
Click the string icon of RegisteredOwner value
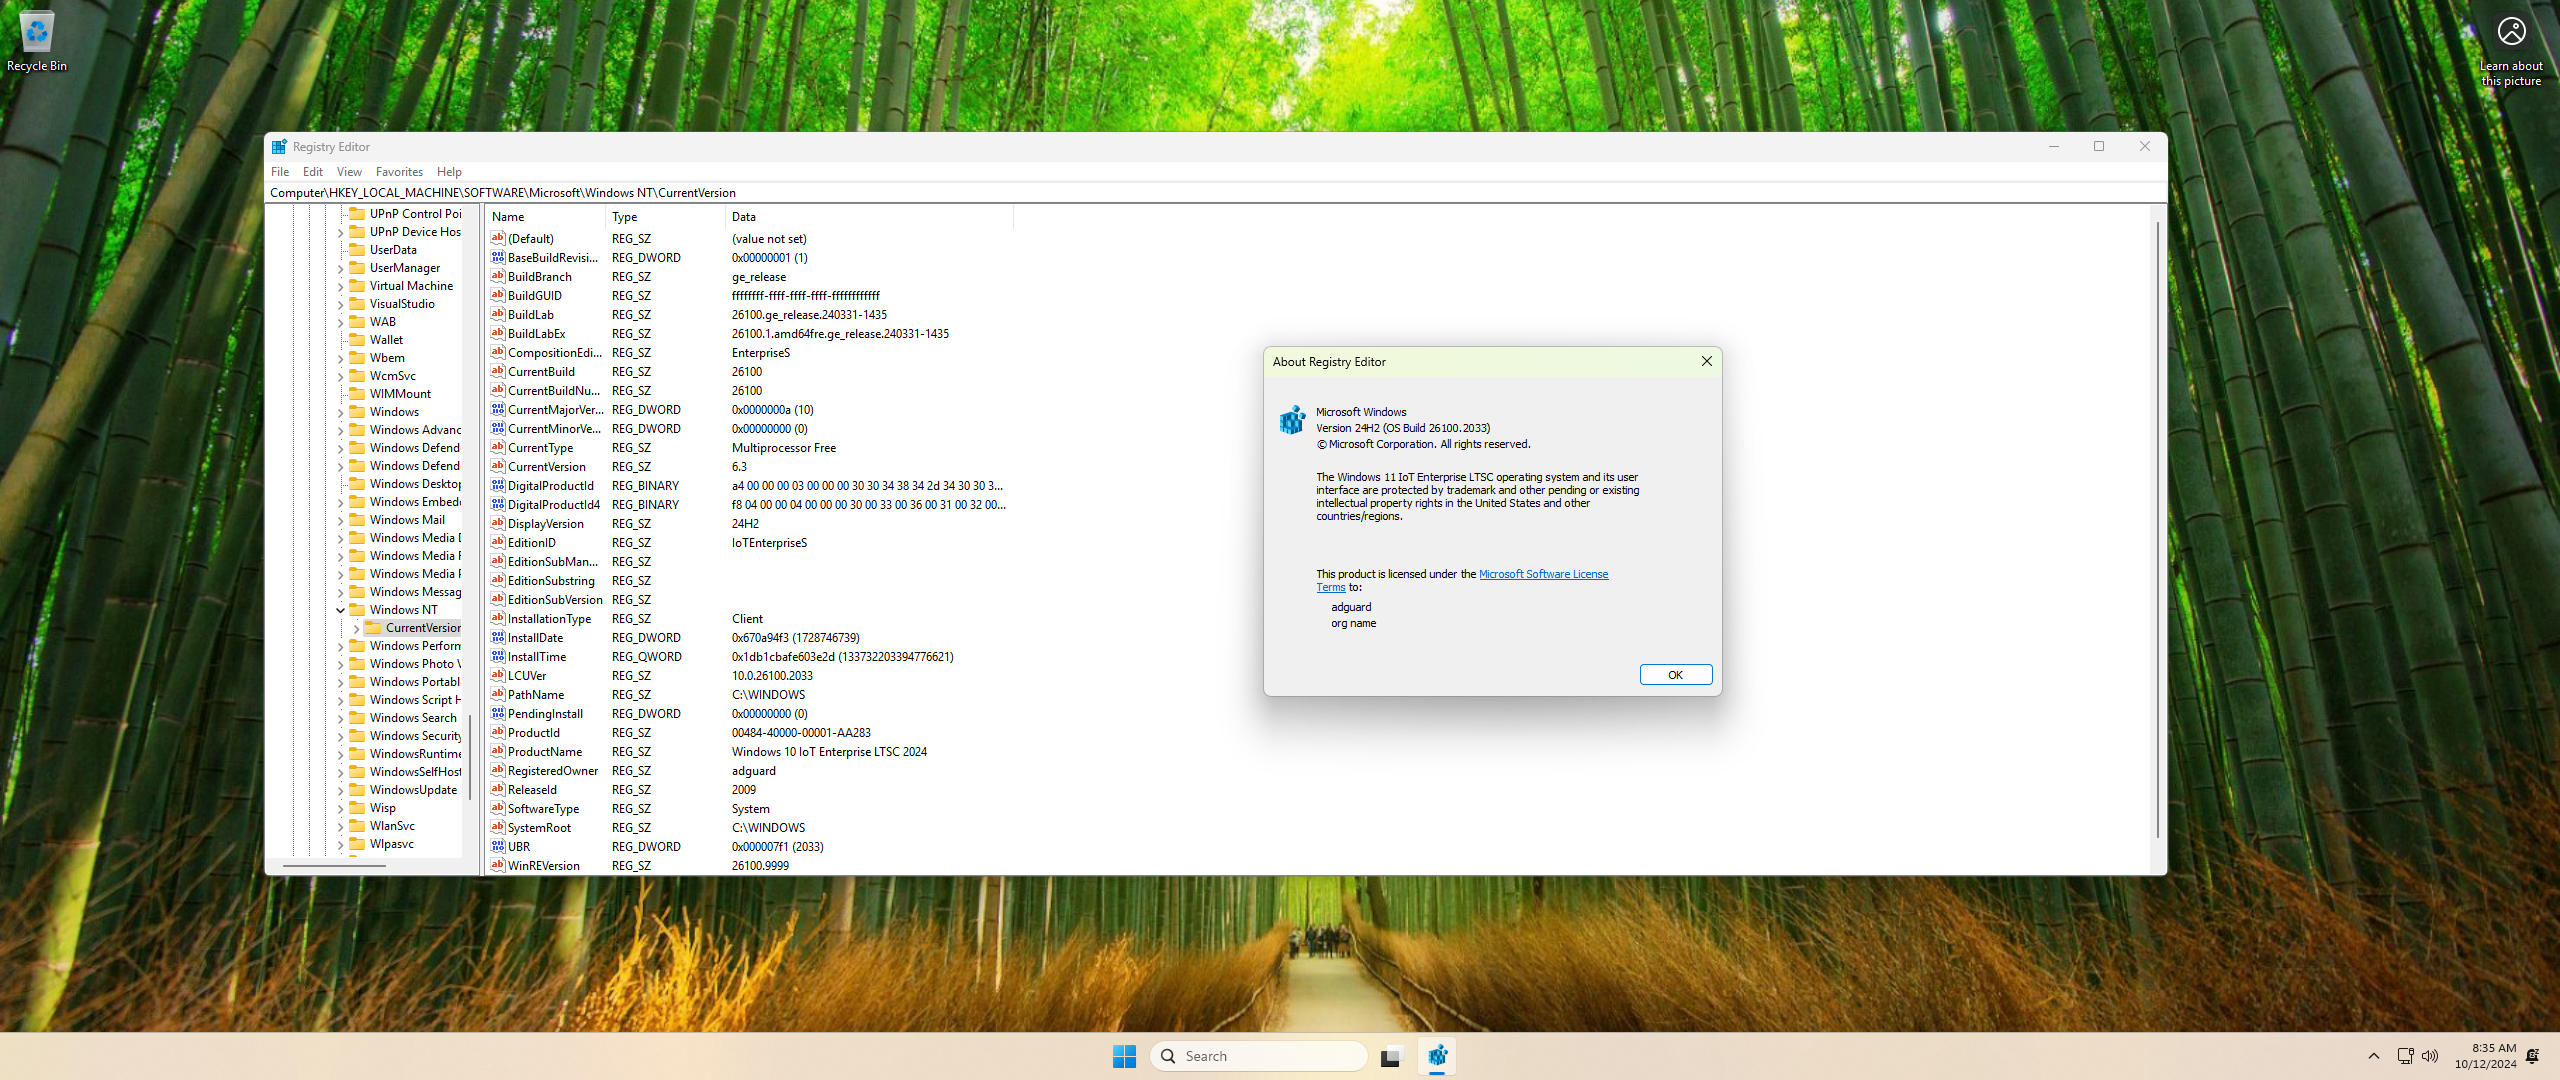click(x=498, y=770)
